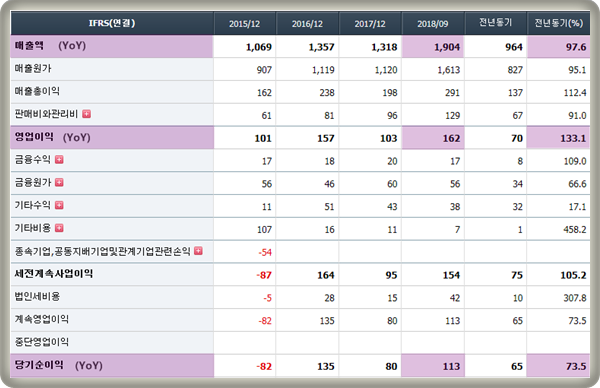The image size is (600, 388).
Task: Select the 중단영업이익 row label
Action: click(x=42, y=342)
